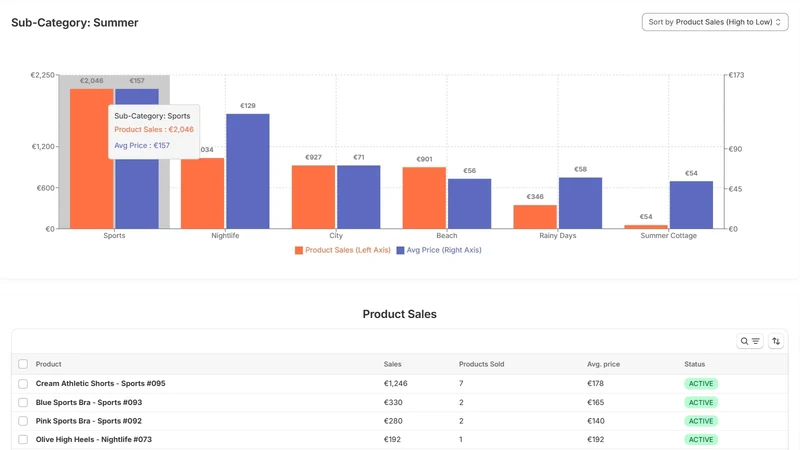This screenshot has height=450, width=800.
Task: Click the €1,246 sales value
Action: [395, 383]
